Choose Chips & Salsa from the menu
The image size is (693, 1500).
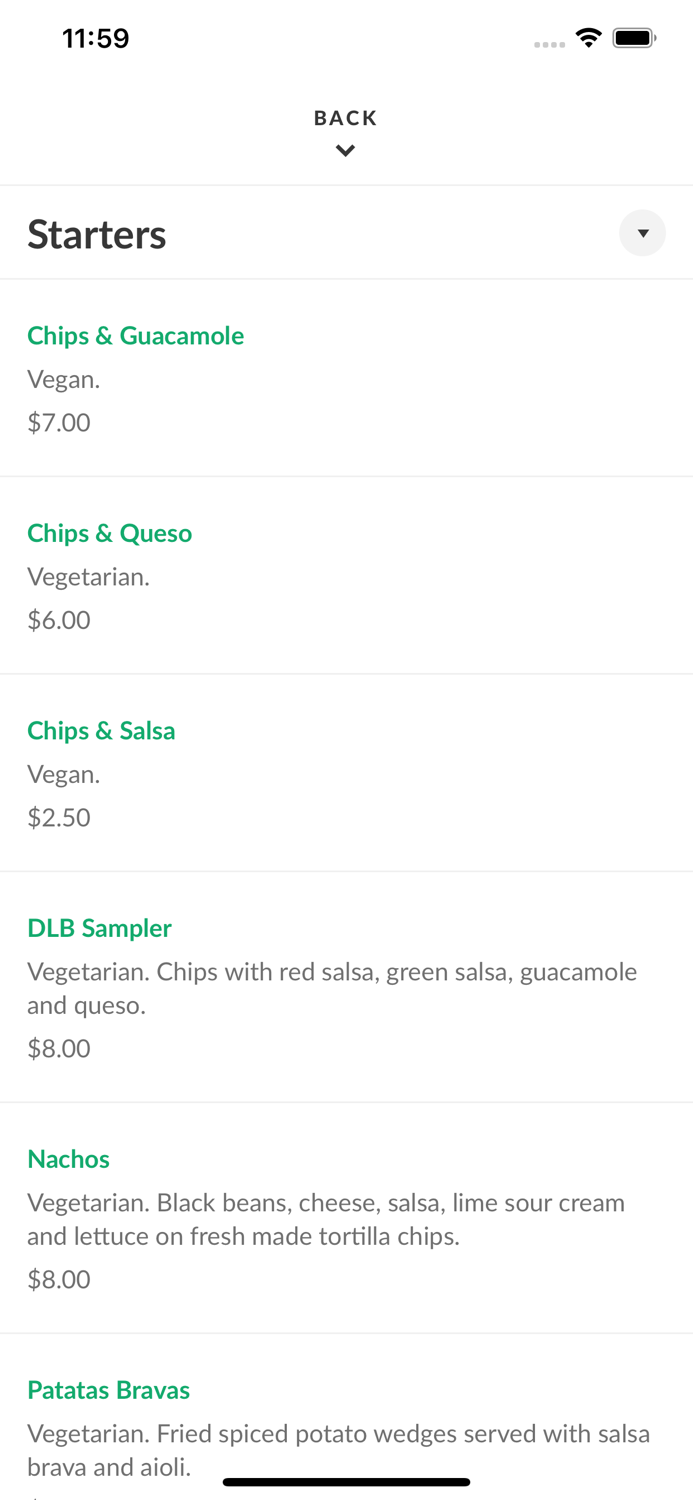click(101, 731)
